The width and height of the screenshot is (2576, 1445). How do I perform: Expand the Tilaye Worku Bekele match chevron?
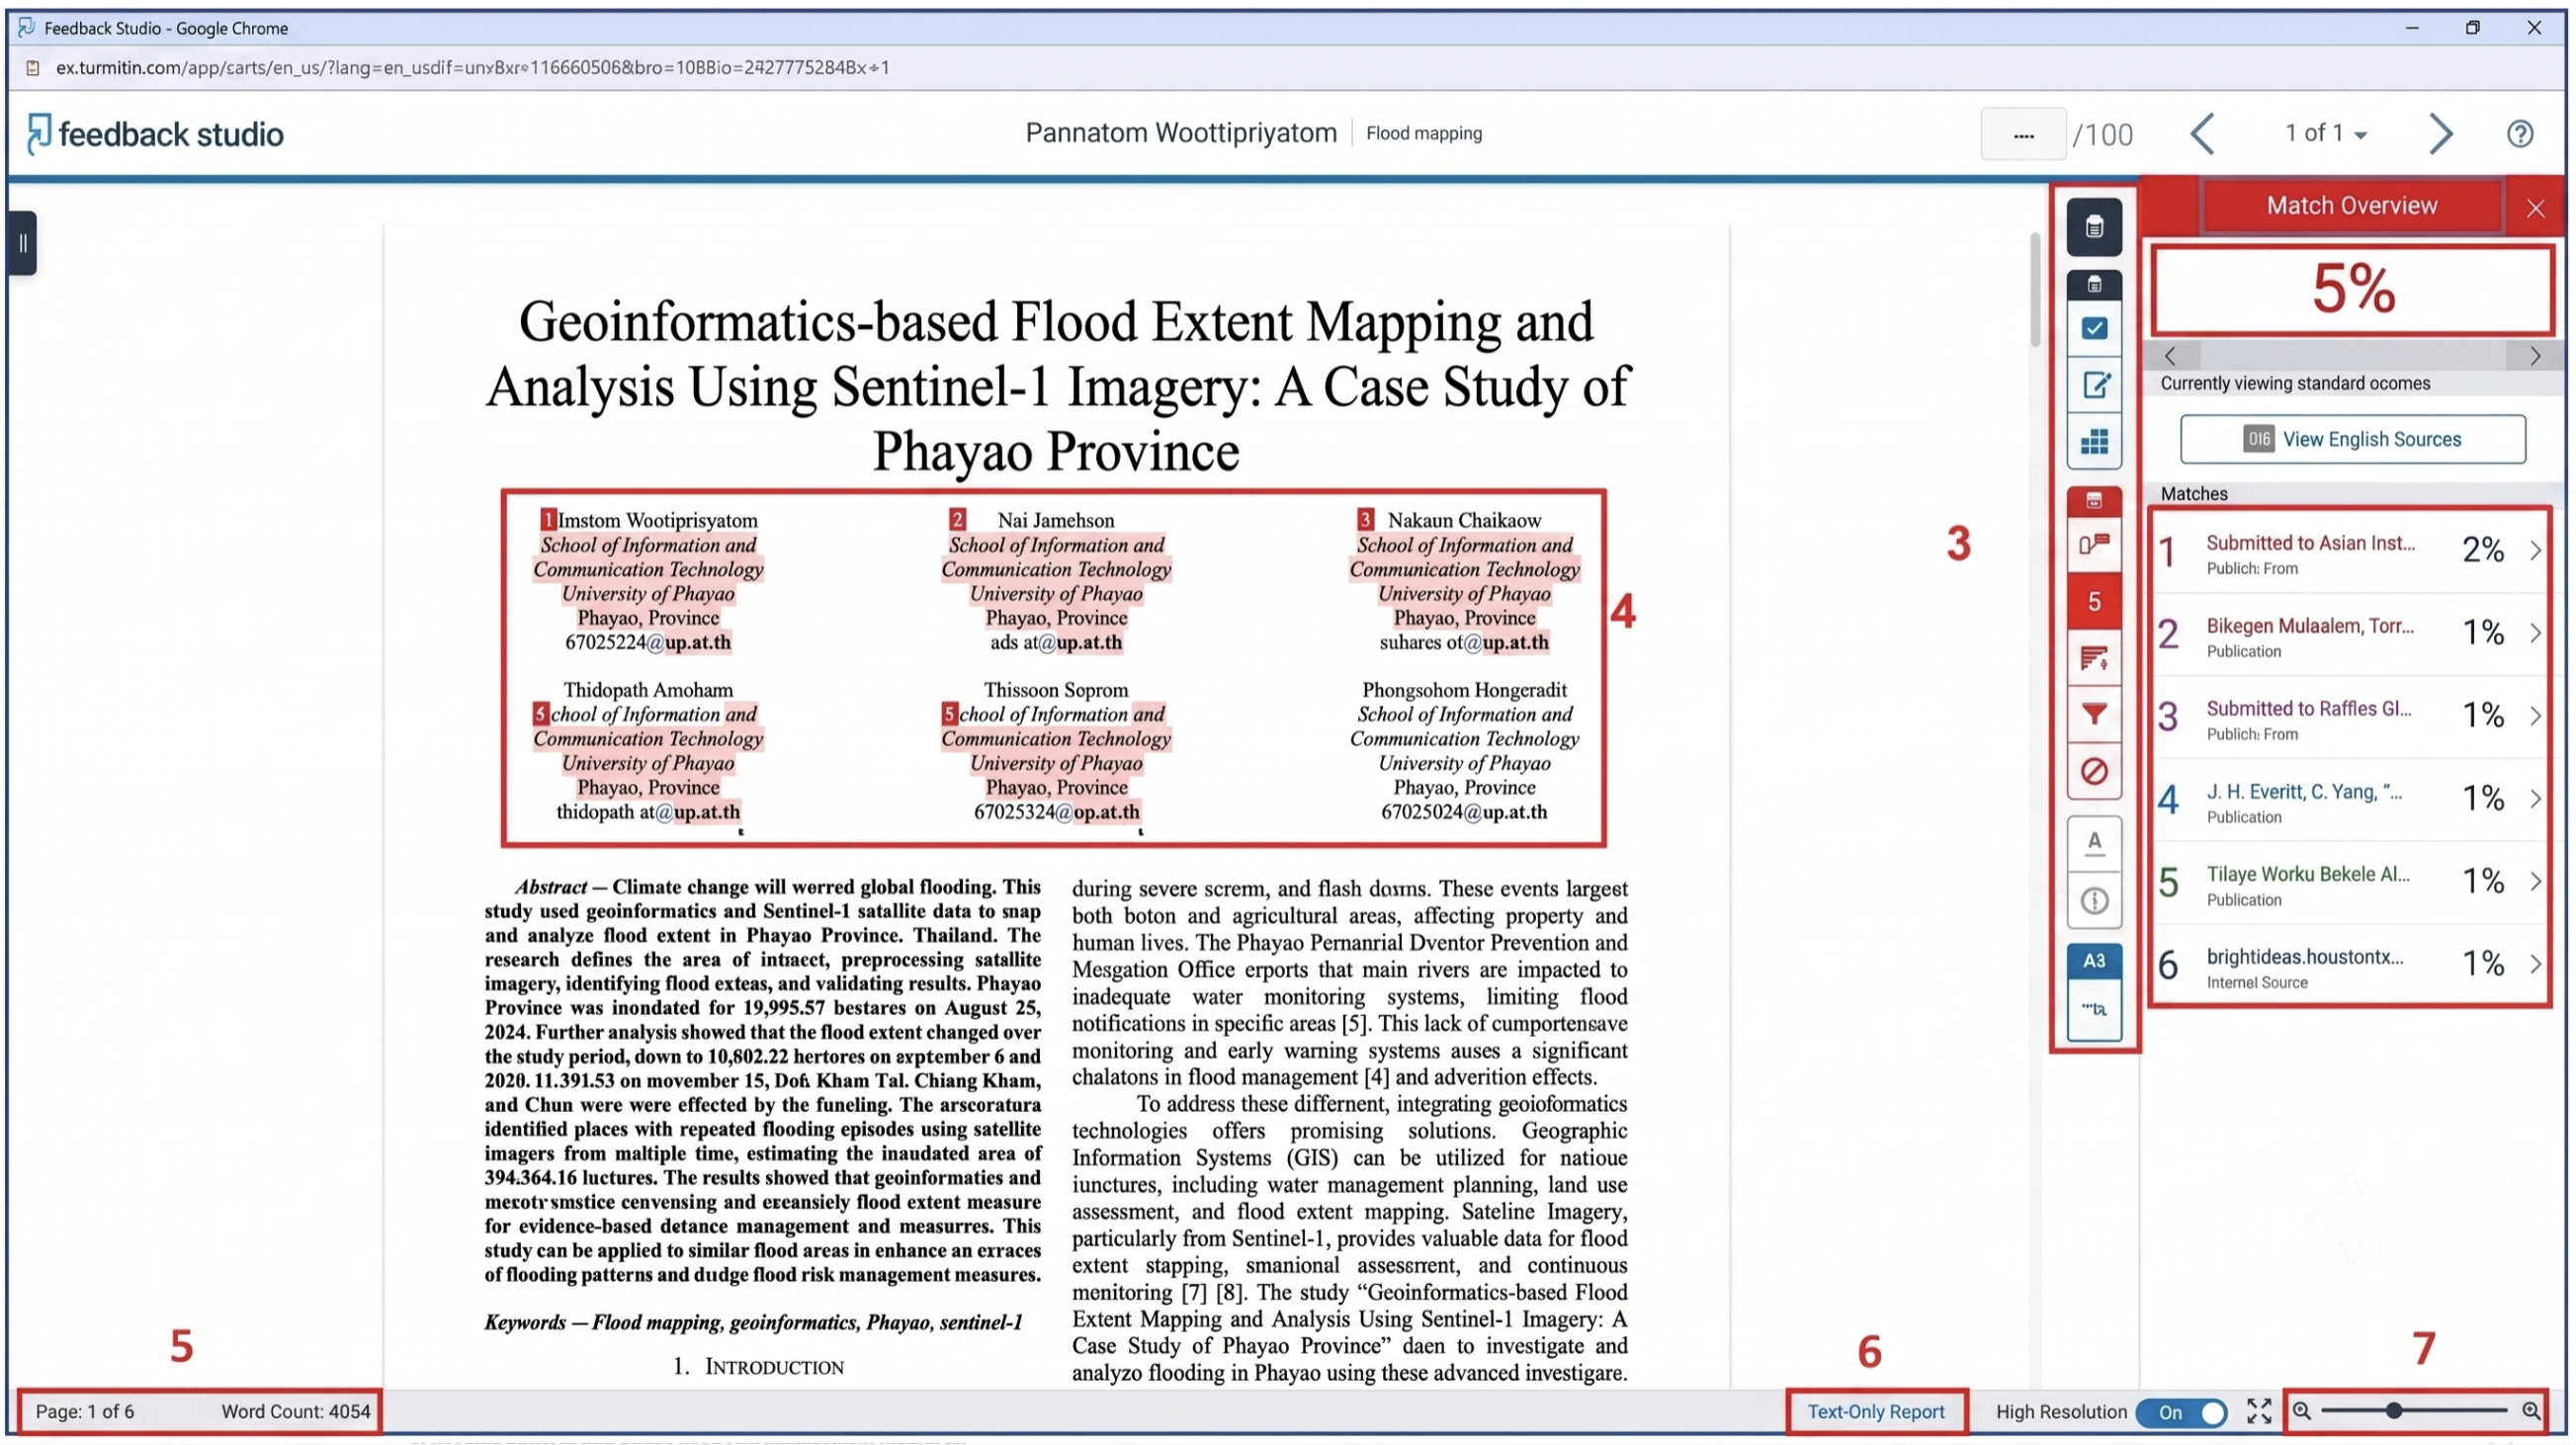(2535, 882)
